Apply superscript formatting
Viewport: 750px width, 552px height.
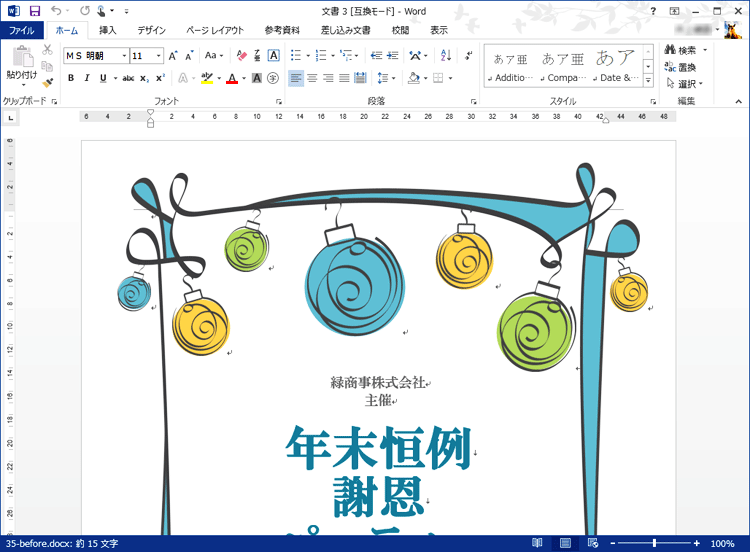coord(160,78)
